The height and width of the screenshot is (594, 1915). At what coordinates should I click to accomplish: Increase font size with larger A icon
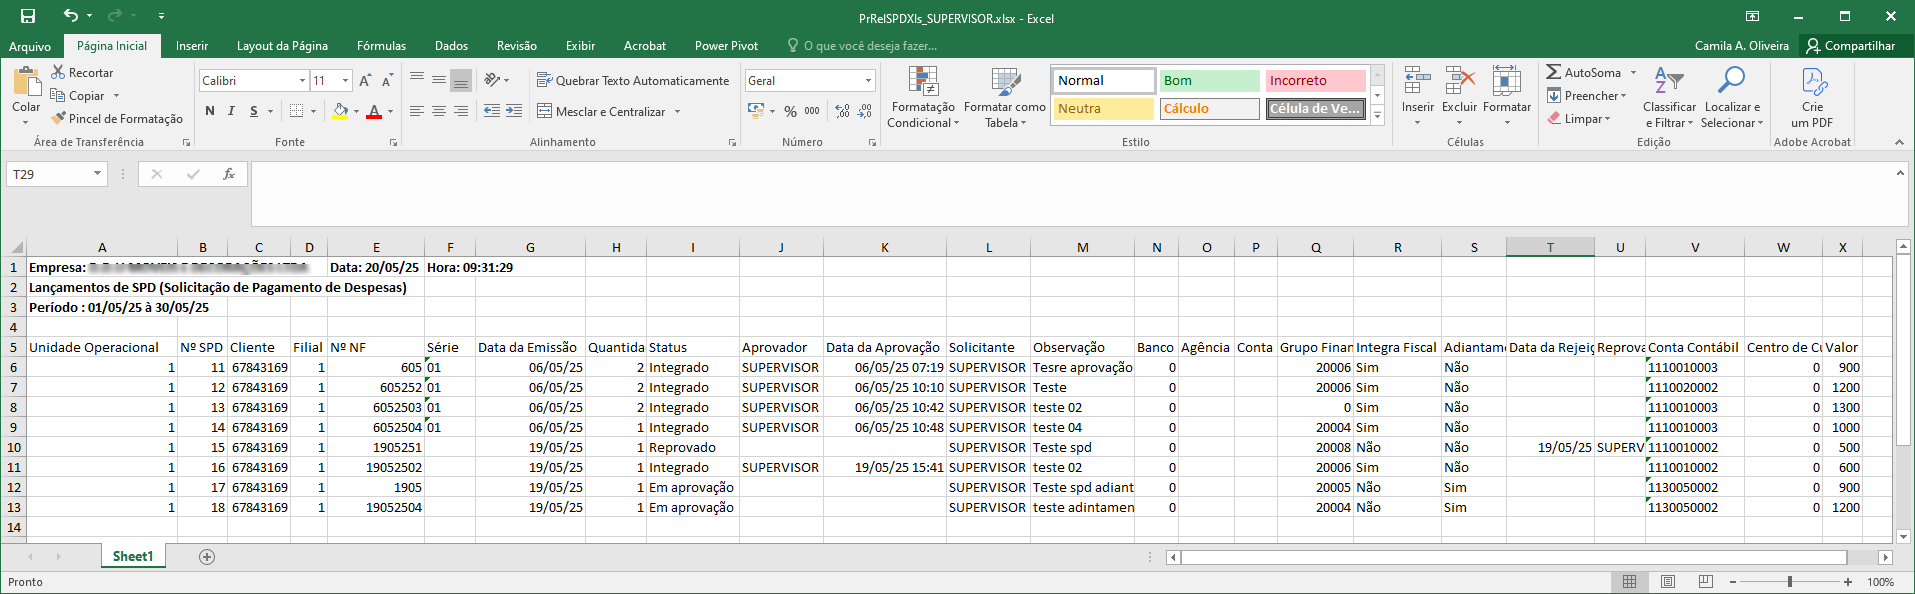click(x=365, y=81)
